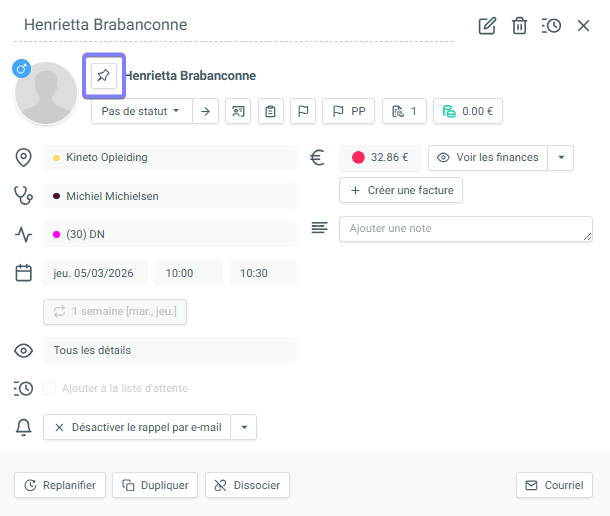The image size is (610, 516).
Task: Expand the Voir les finances dropdown arrow
Action: (x=562, y=157)
